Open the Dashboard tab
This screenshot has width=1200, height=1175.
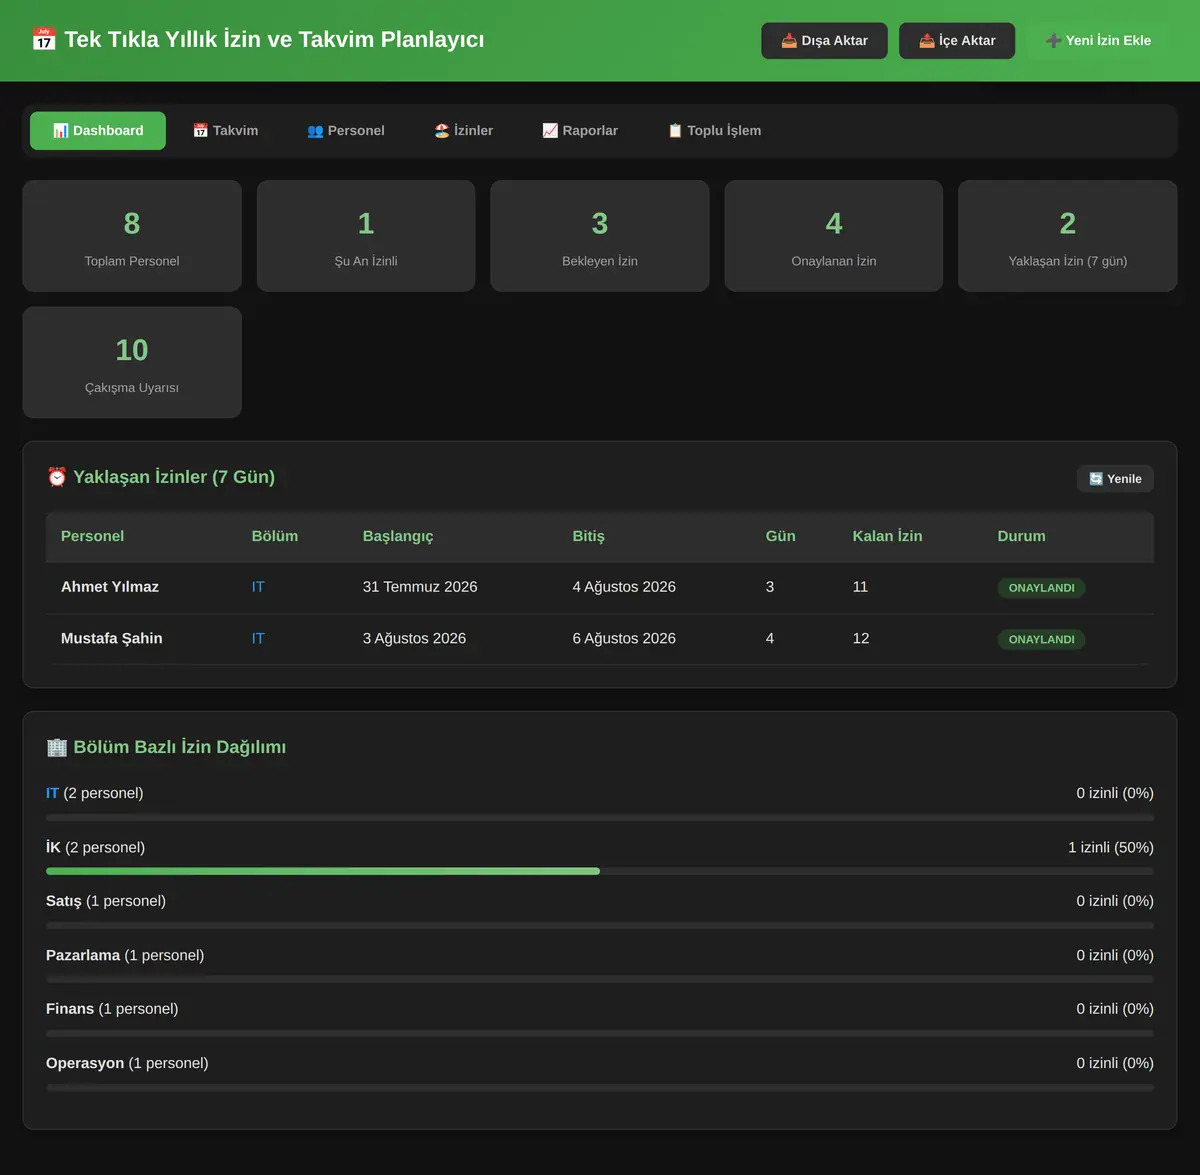click(x=98, y=131)
